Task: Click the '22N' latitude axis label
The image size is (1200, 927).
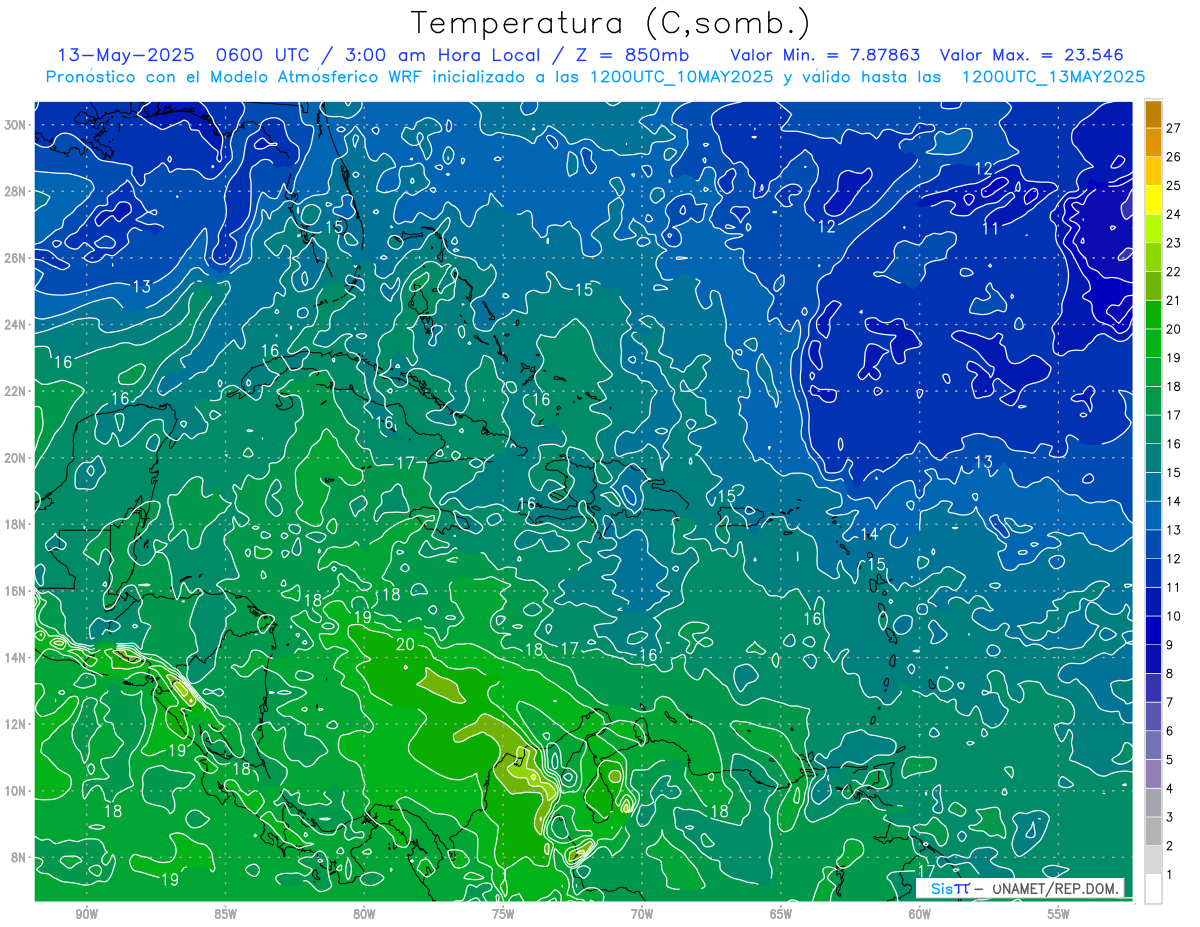Action: pyautogui.click(x=16, y=391)
